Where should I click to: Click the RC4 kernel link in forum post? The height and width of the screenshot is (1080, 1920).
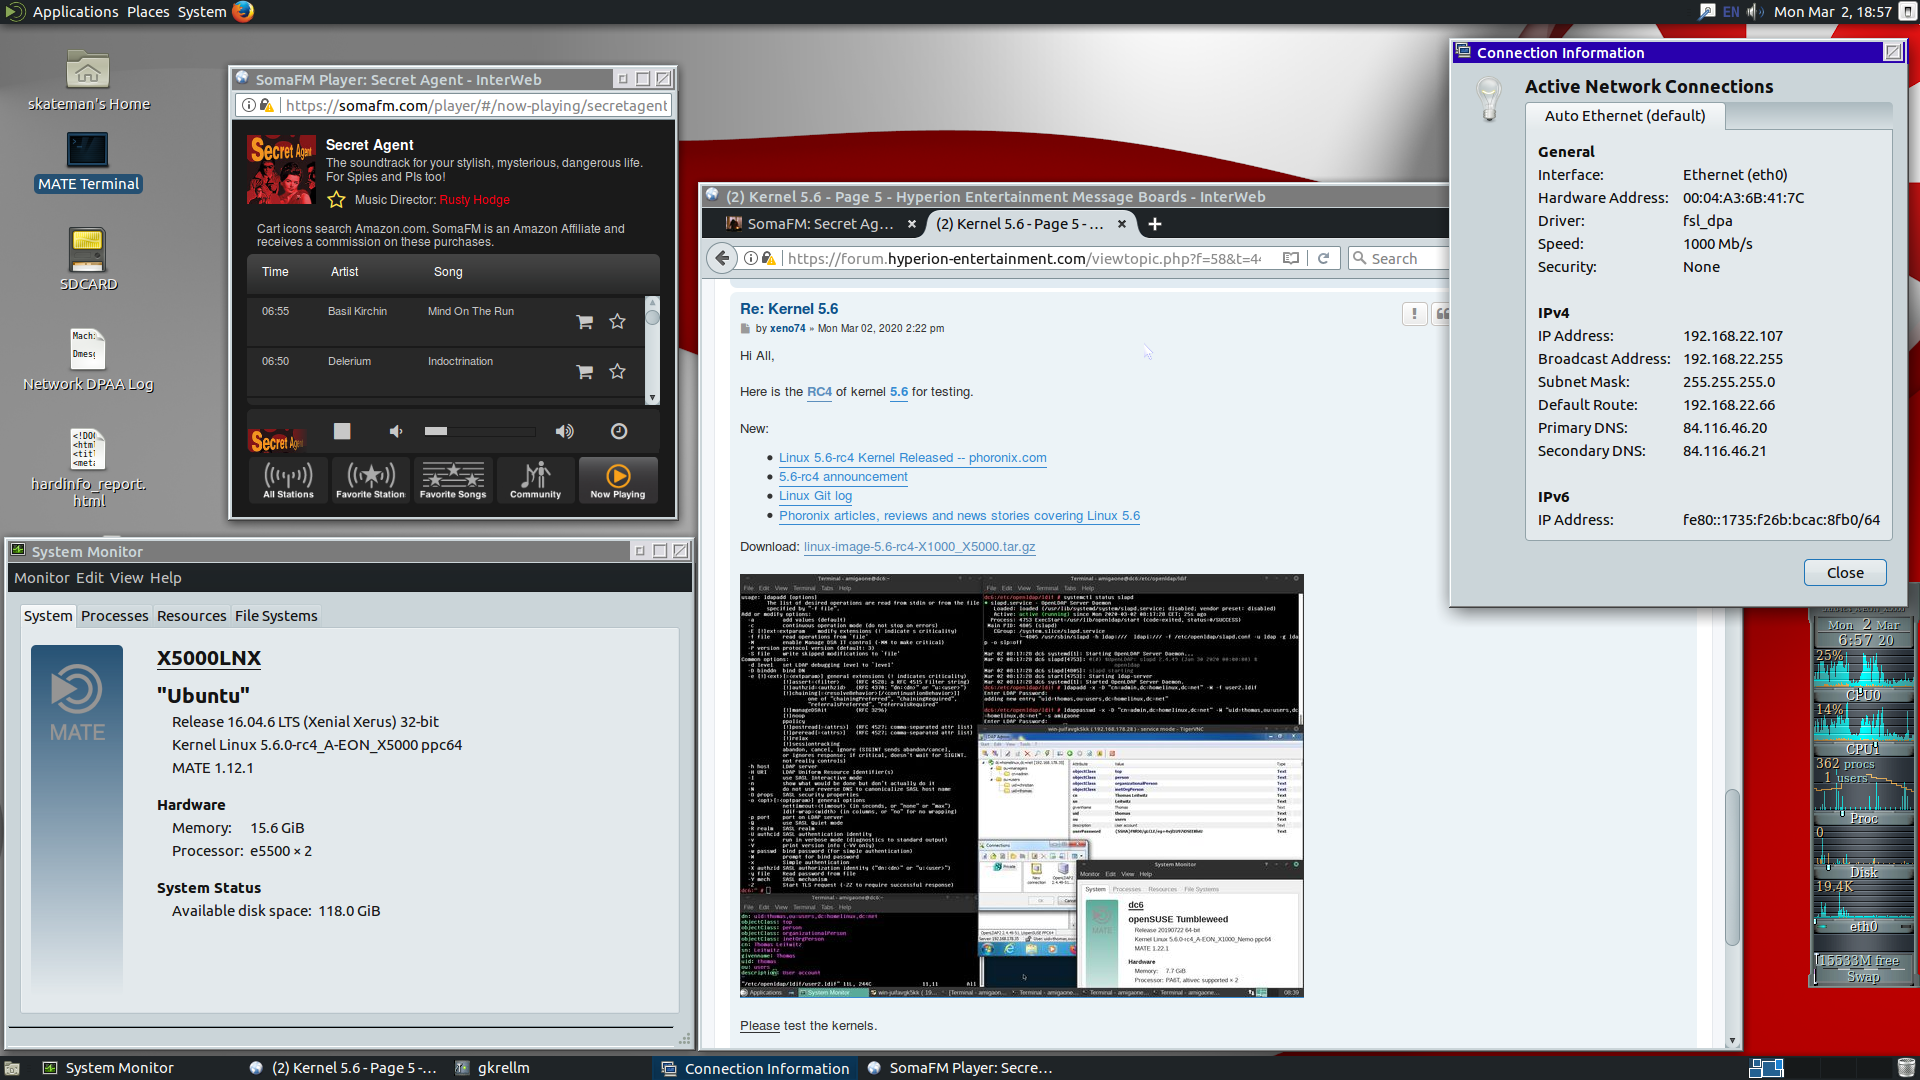click(x=819, y=390)
